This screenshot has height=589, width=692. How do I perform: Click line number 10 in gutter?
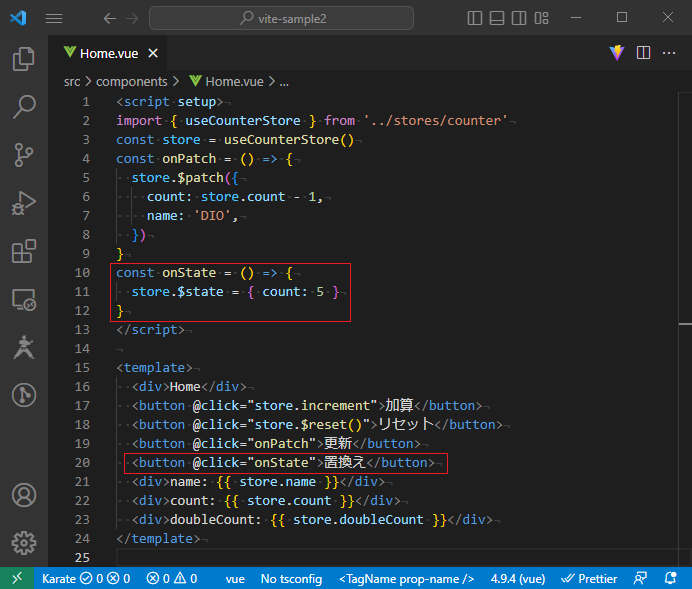point(82,273)
